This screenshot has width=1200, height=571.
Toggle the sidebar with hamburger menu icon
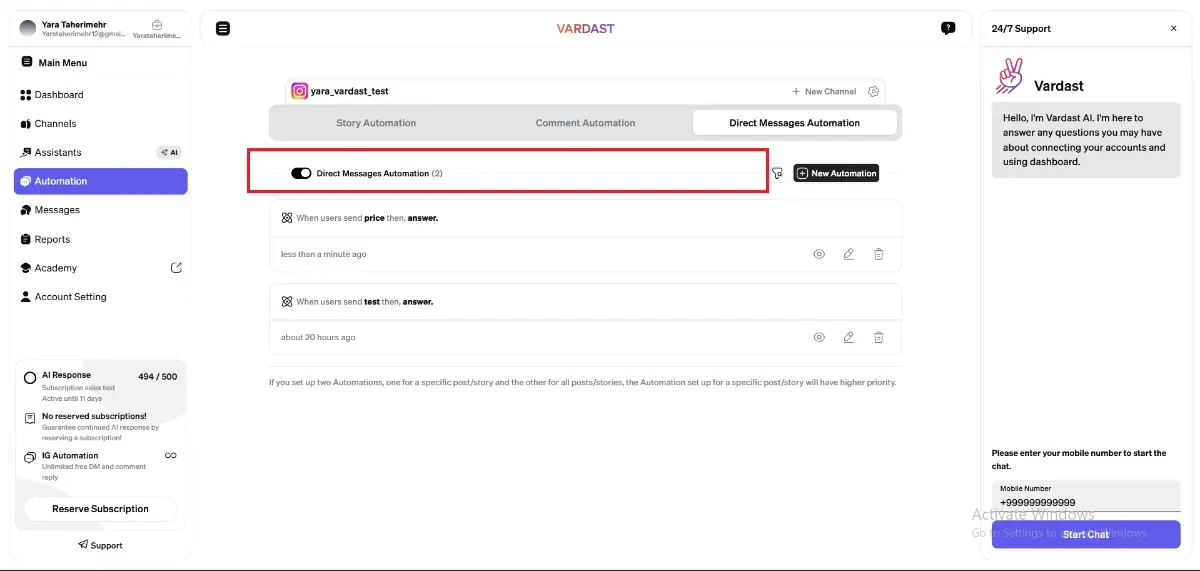tap(223, 28)
